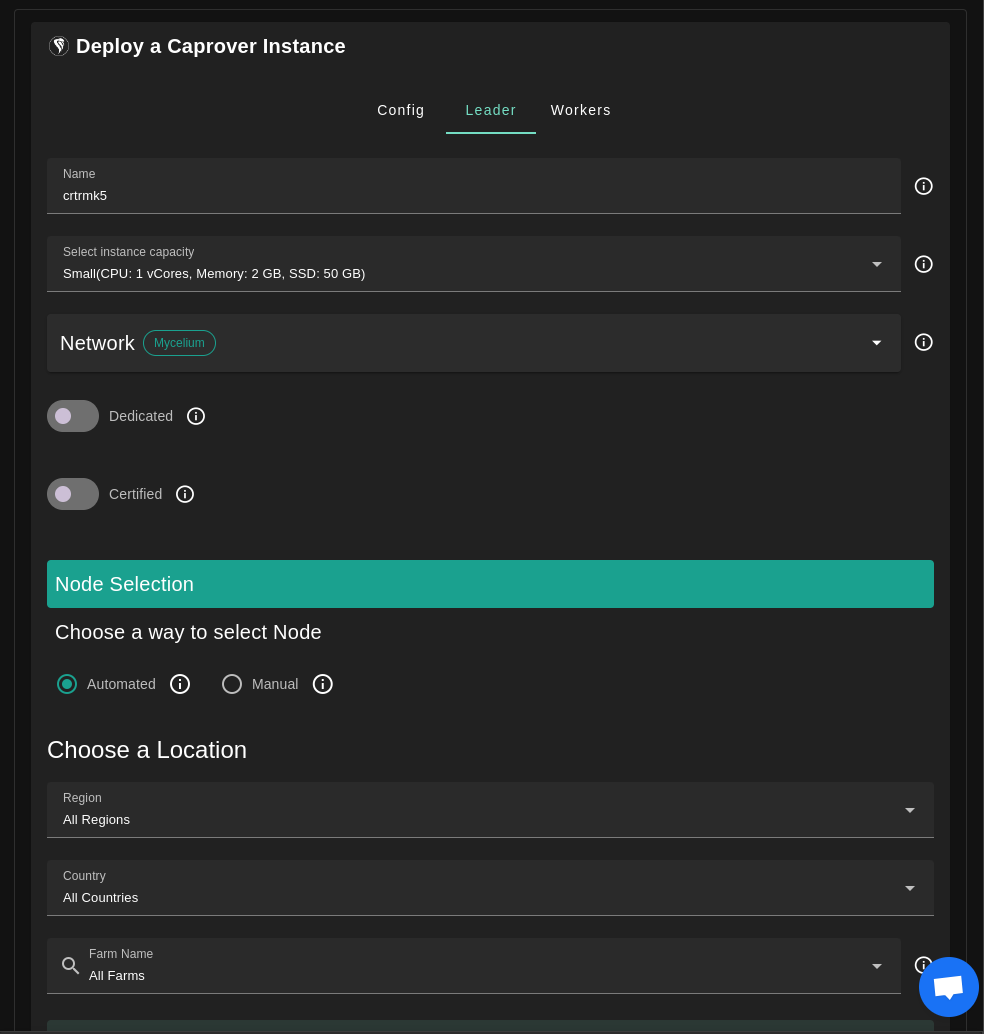Enable the Certified toggle switch

tap(73, 494)
